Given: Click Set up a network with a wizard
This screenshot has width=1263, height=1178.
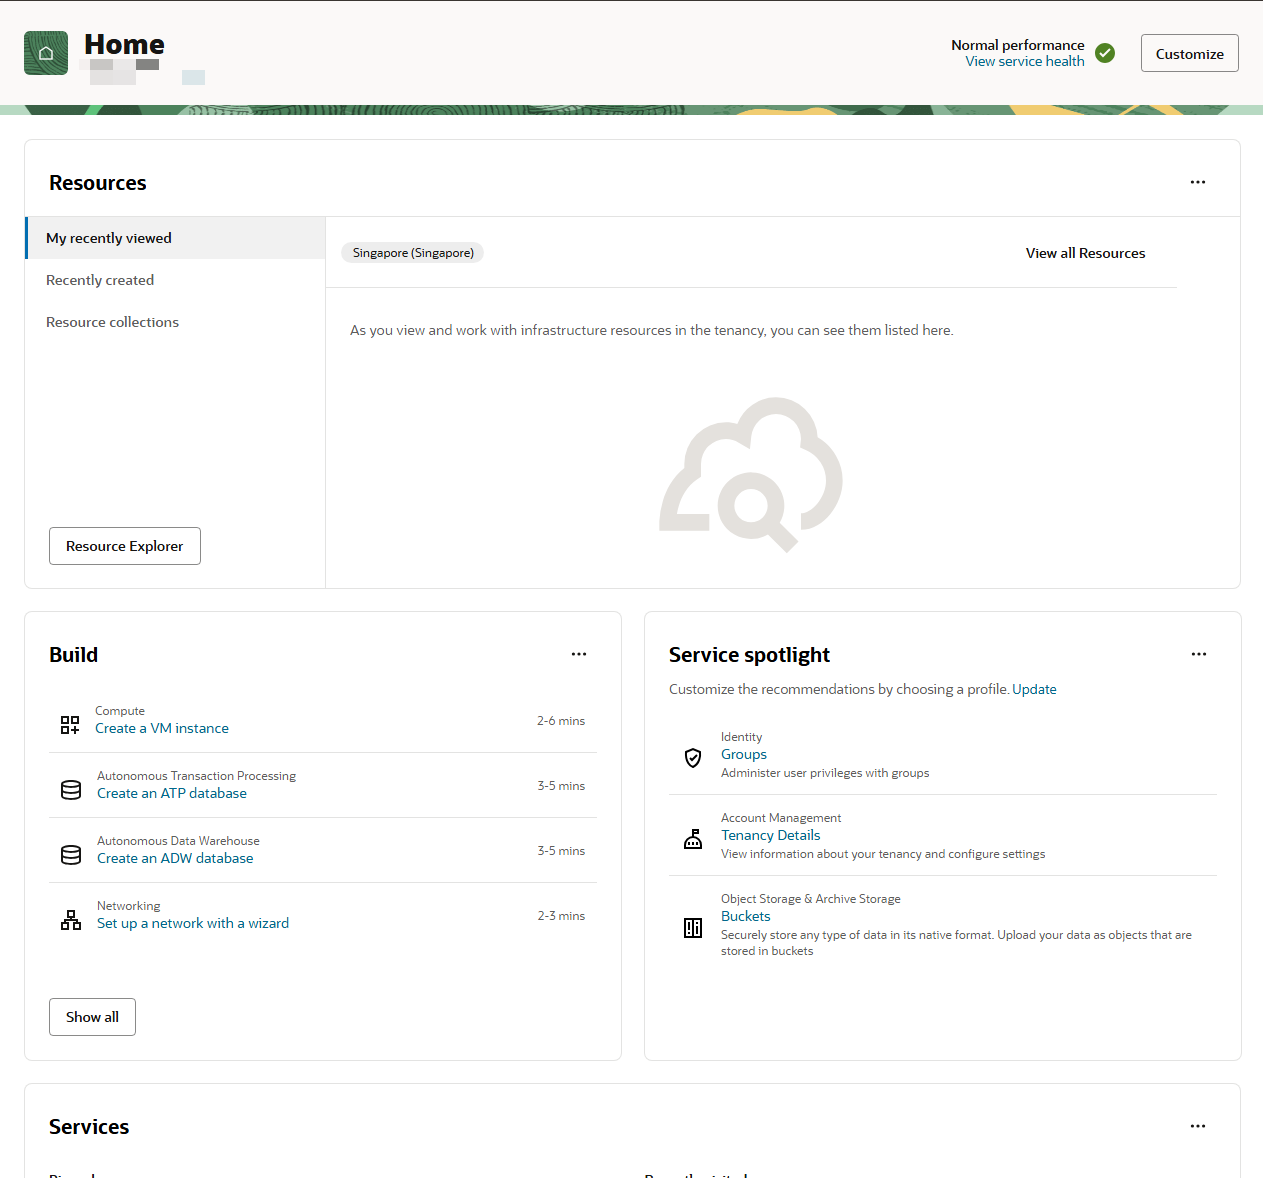Looking at the screenshot, I should tap(193, 923).
